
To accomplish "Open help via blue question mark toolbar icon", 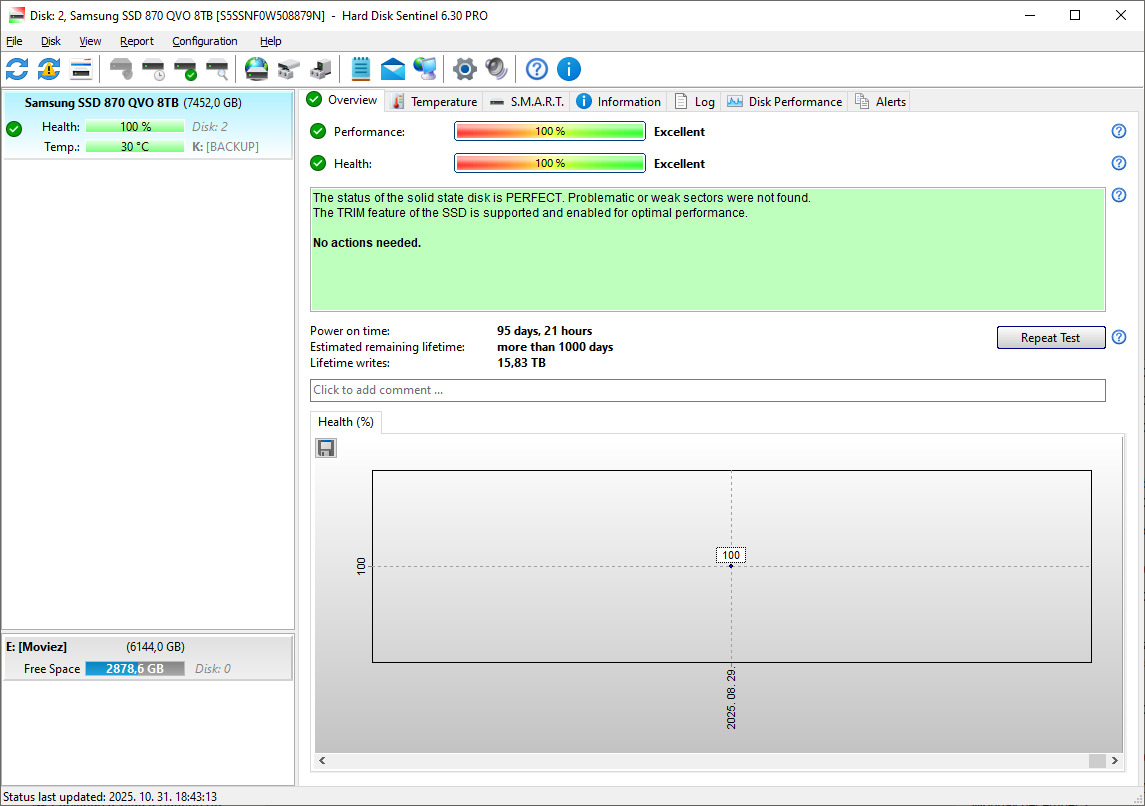I will coord(537,69).
